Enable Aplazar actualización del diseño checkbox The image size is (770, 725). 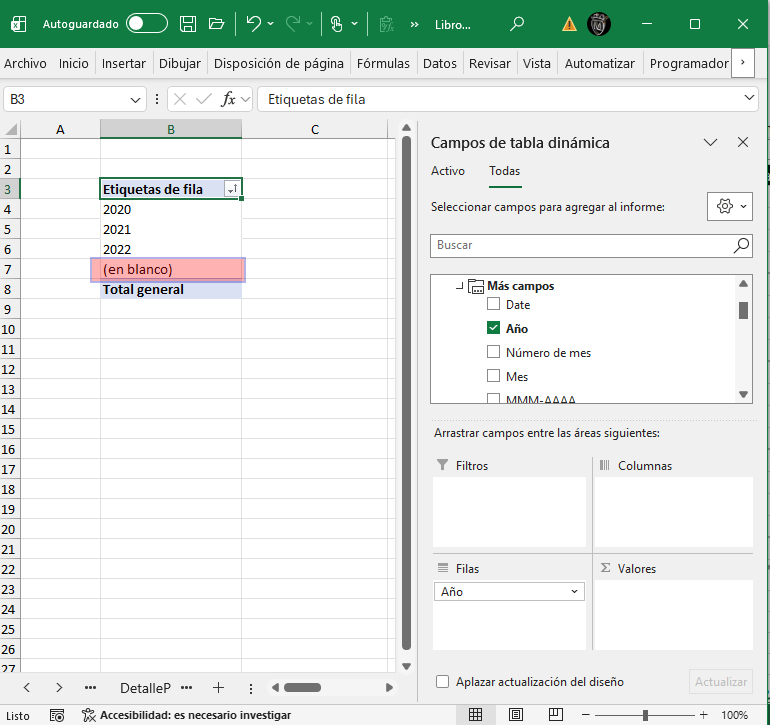pyautogui.click(x=443, y=682)
